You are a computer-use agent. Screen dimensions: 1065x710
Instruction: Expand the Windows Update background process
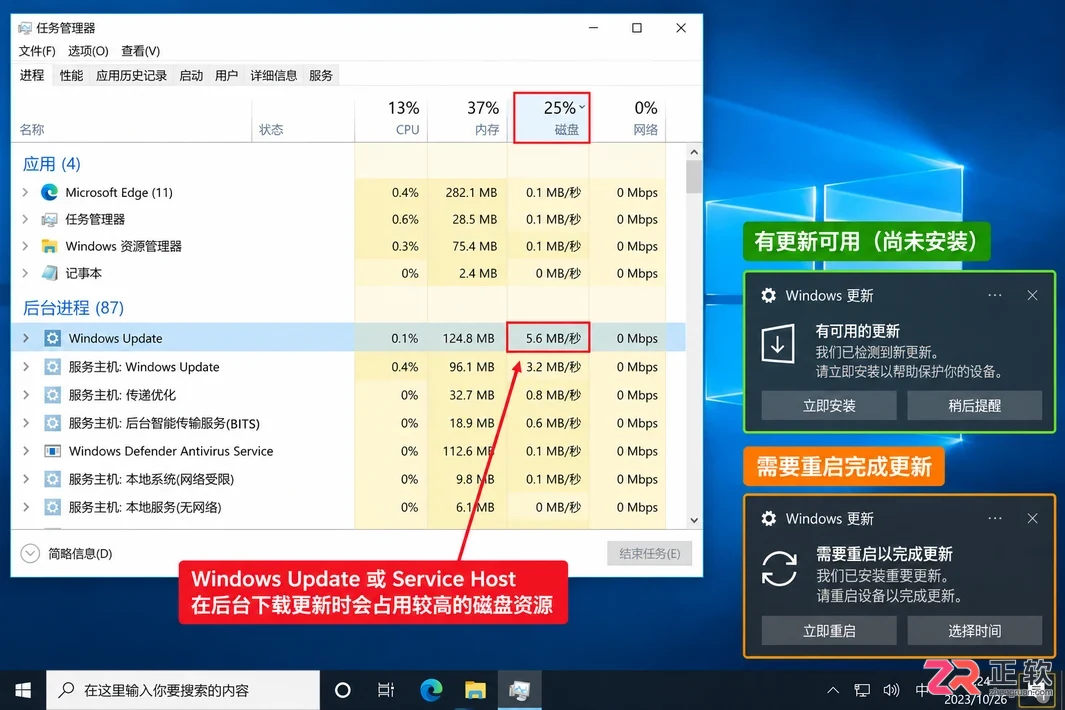click(26, 338)
